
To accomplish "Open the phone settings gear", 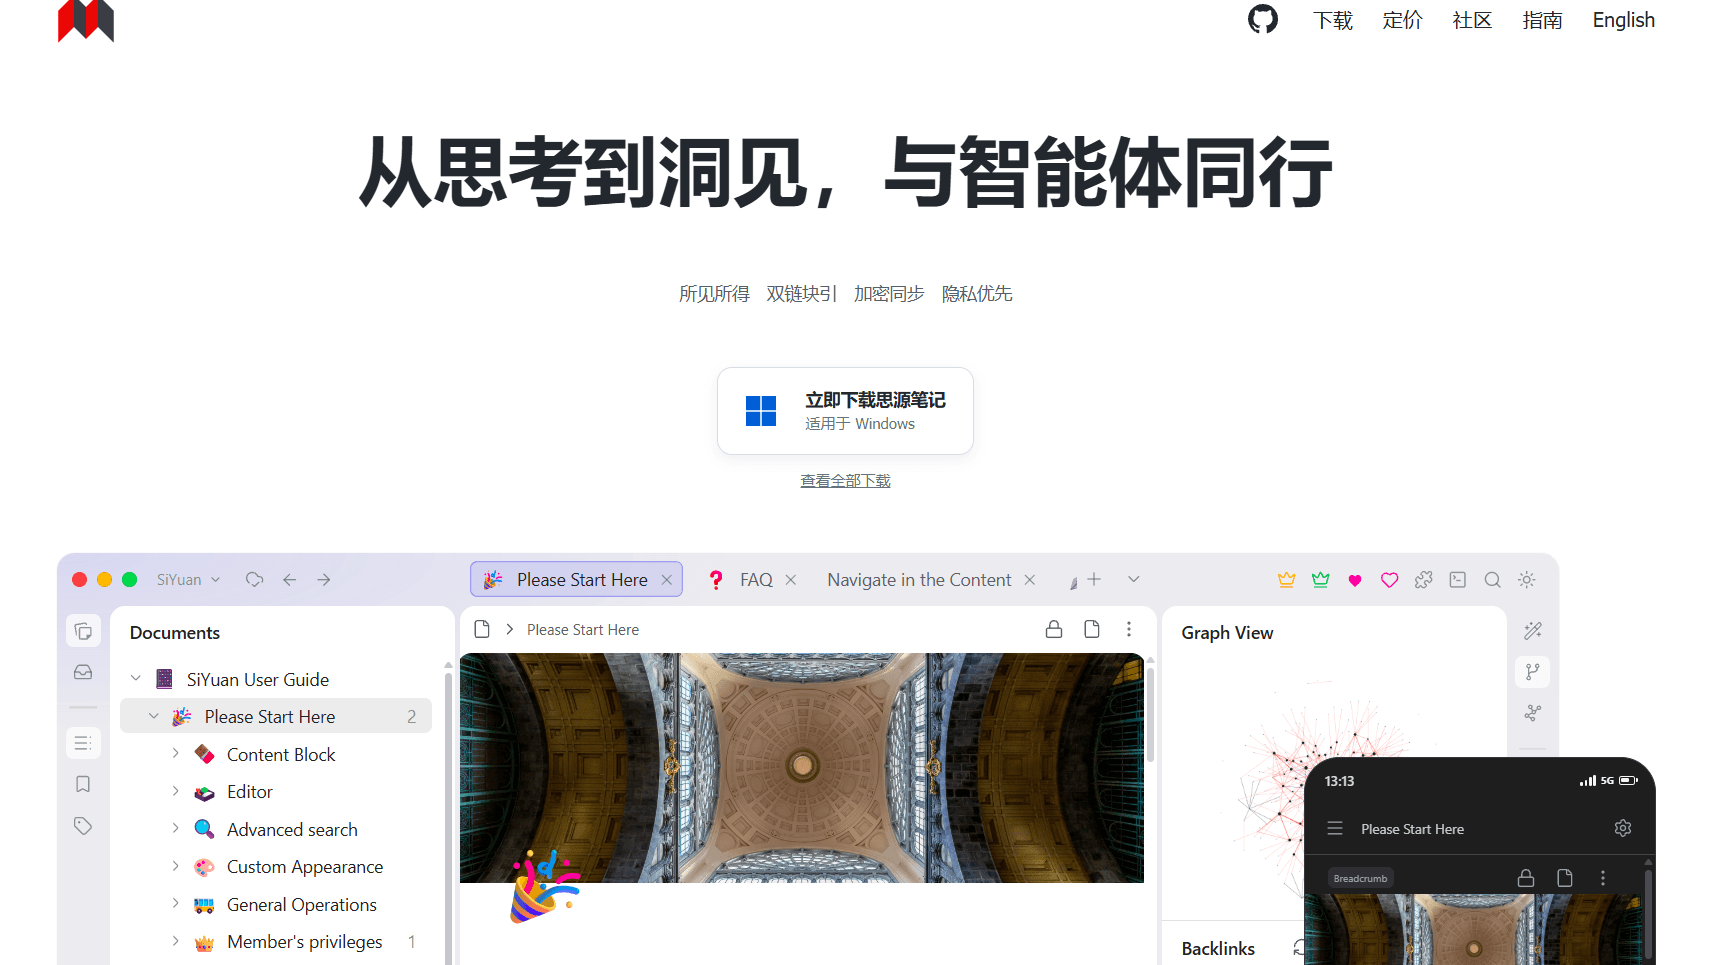I will click(x=1623, y=828).
